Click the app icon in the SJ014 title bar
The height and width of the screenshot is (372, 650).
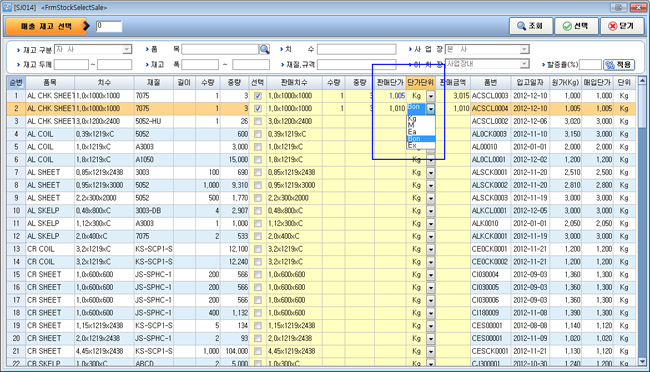click(x=7, y=7)
